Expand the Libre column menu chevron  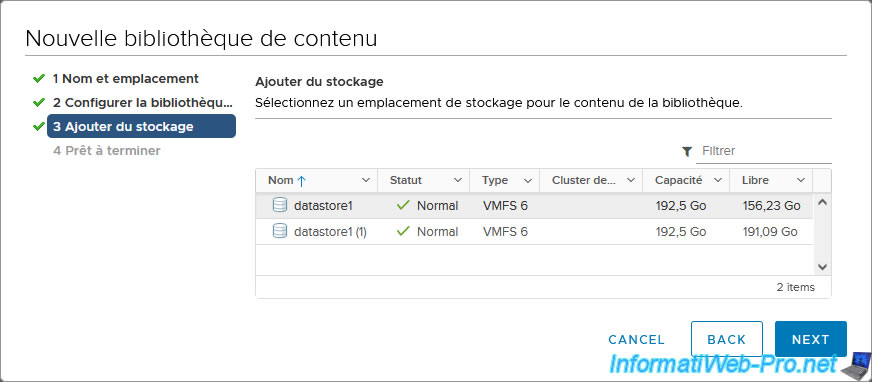pyautogui.click(x=801, y=181)
